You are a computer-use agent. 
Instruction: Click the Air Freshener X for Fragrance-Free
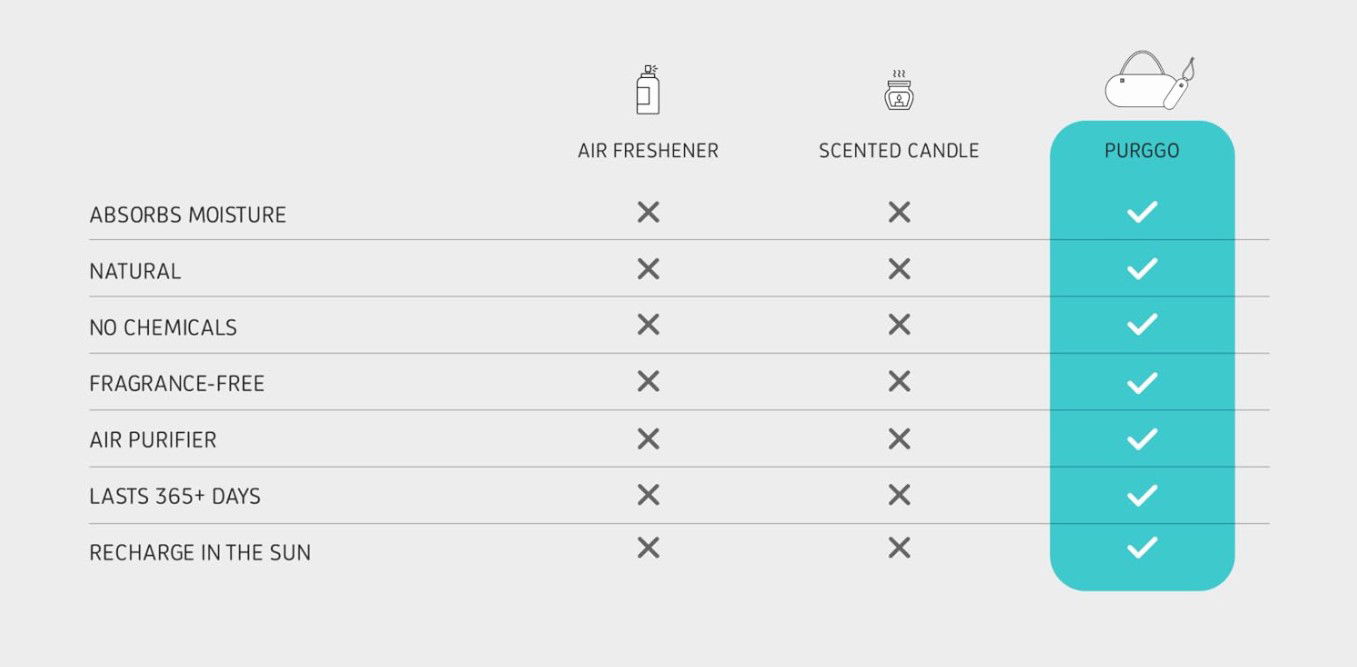[x=648, y=381]
